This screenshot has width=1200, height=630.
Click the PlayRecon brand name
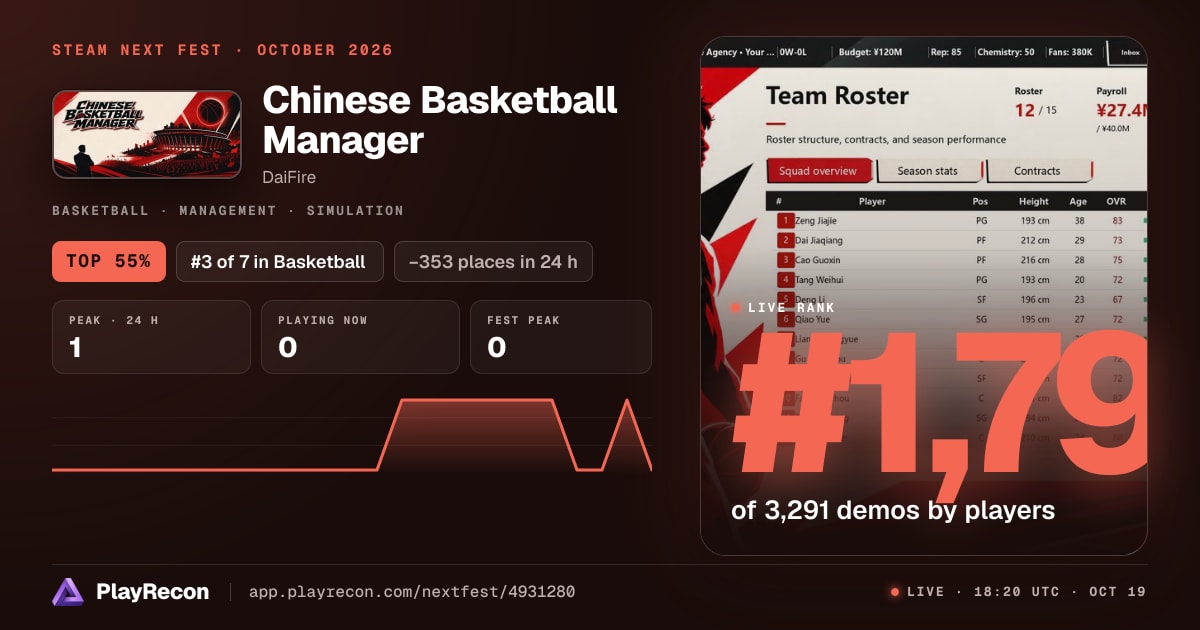click(x=153, y=592)
